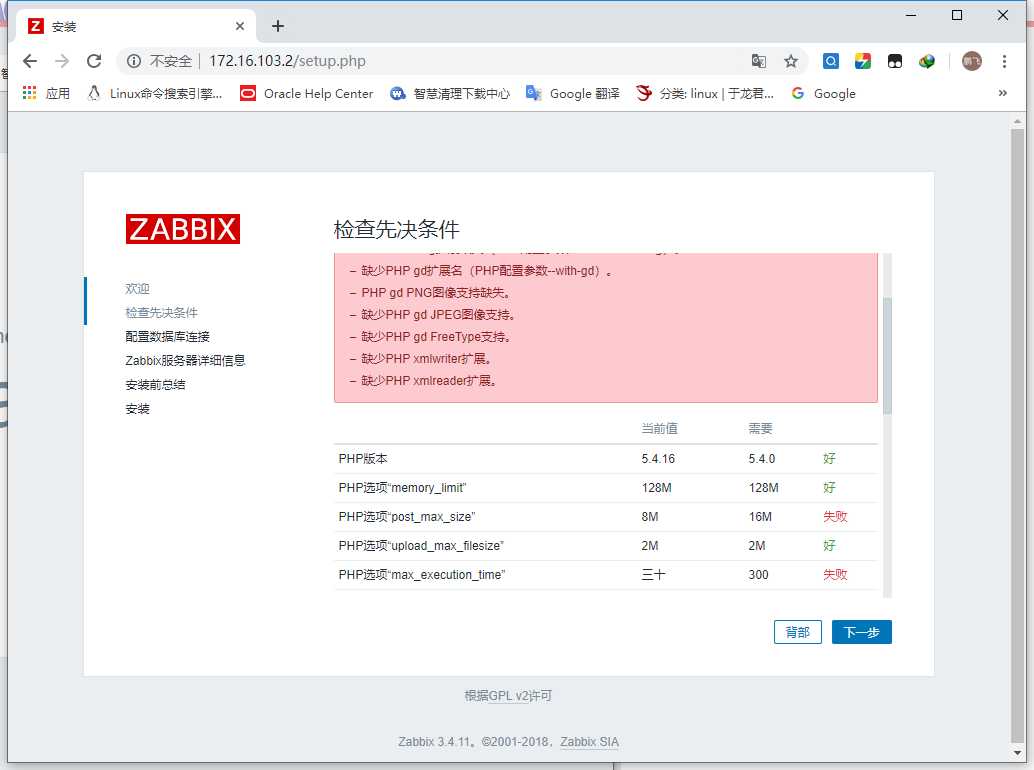Click the memory_limit row label

pyautogui.click(x=402, y=488)
